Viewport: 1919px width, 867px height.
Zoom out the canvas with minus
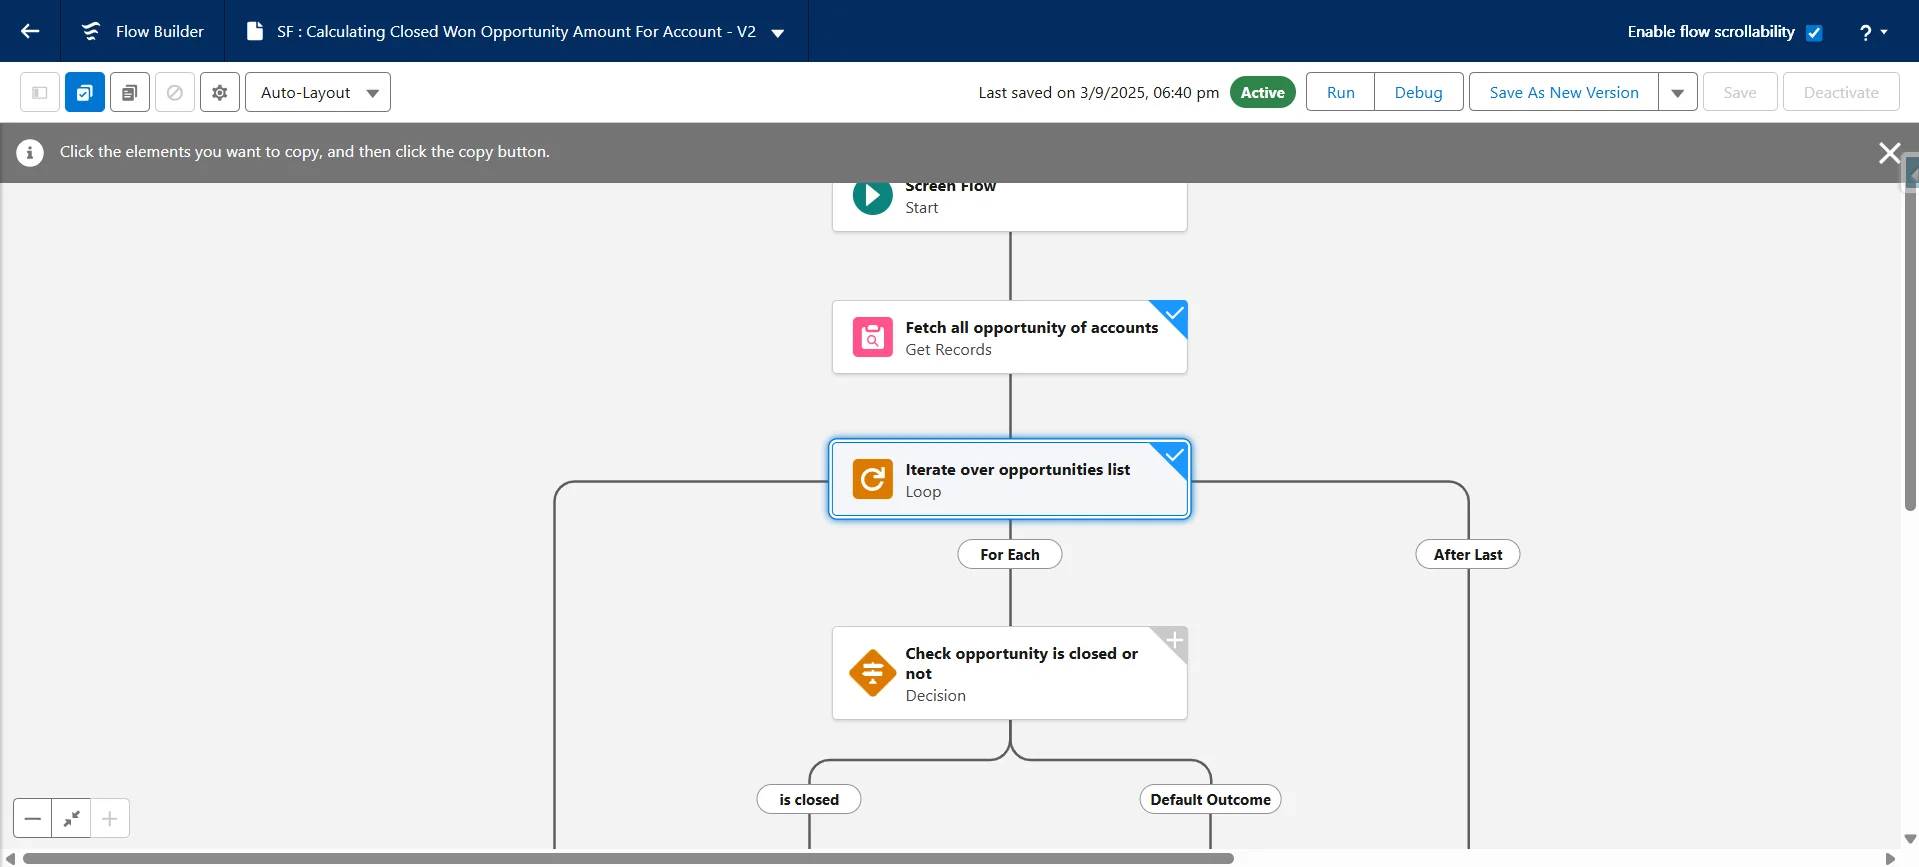click(33, 819)
